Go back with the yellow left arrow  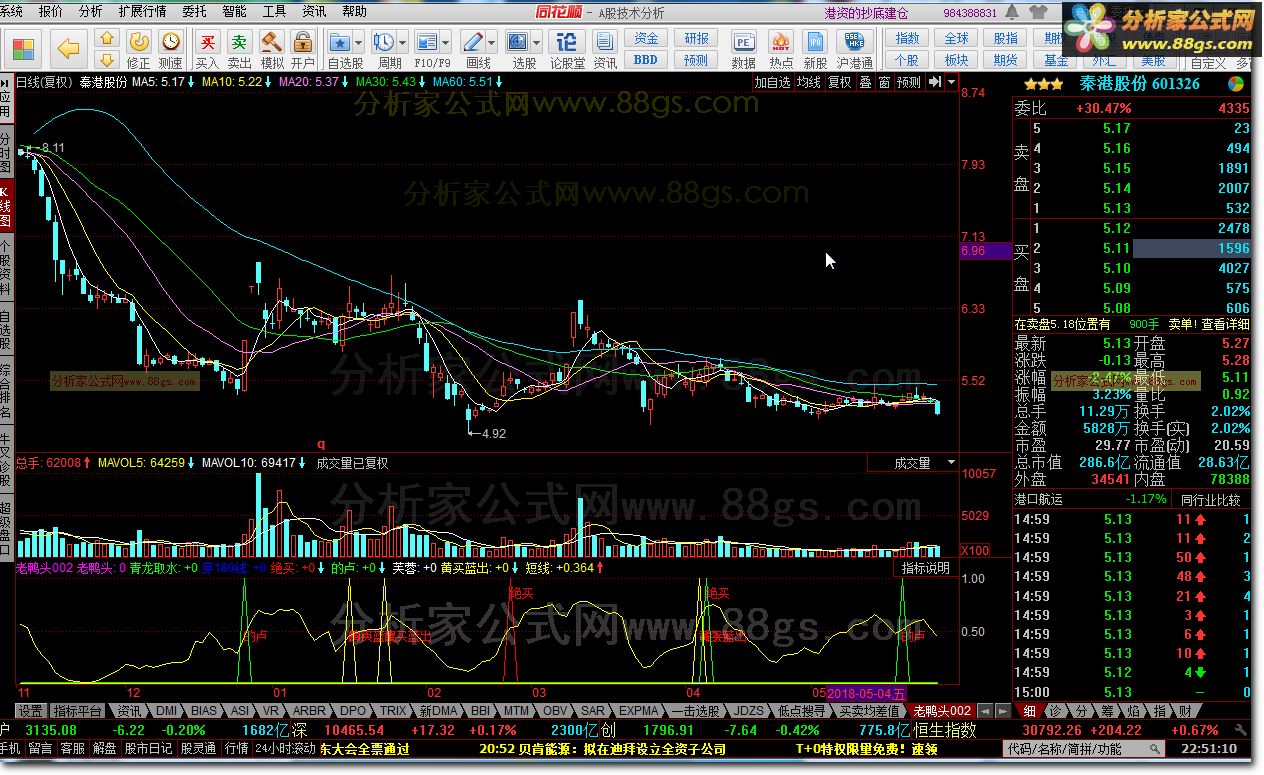point(68,48)
